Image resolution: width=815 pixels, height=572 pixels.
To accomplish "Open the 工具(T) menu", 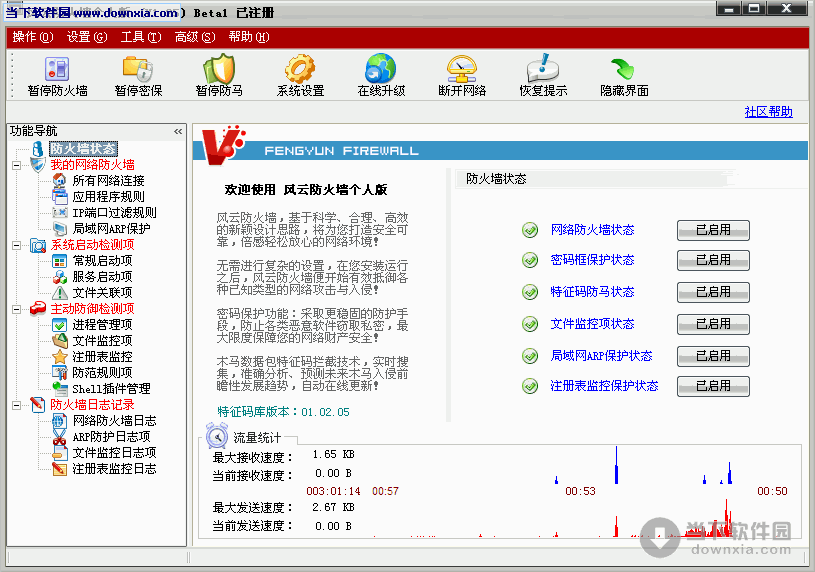I will point(141,37).
